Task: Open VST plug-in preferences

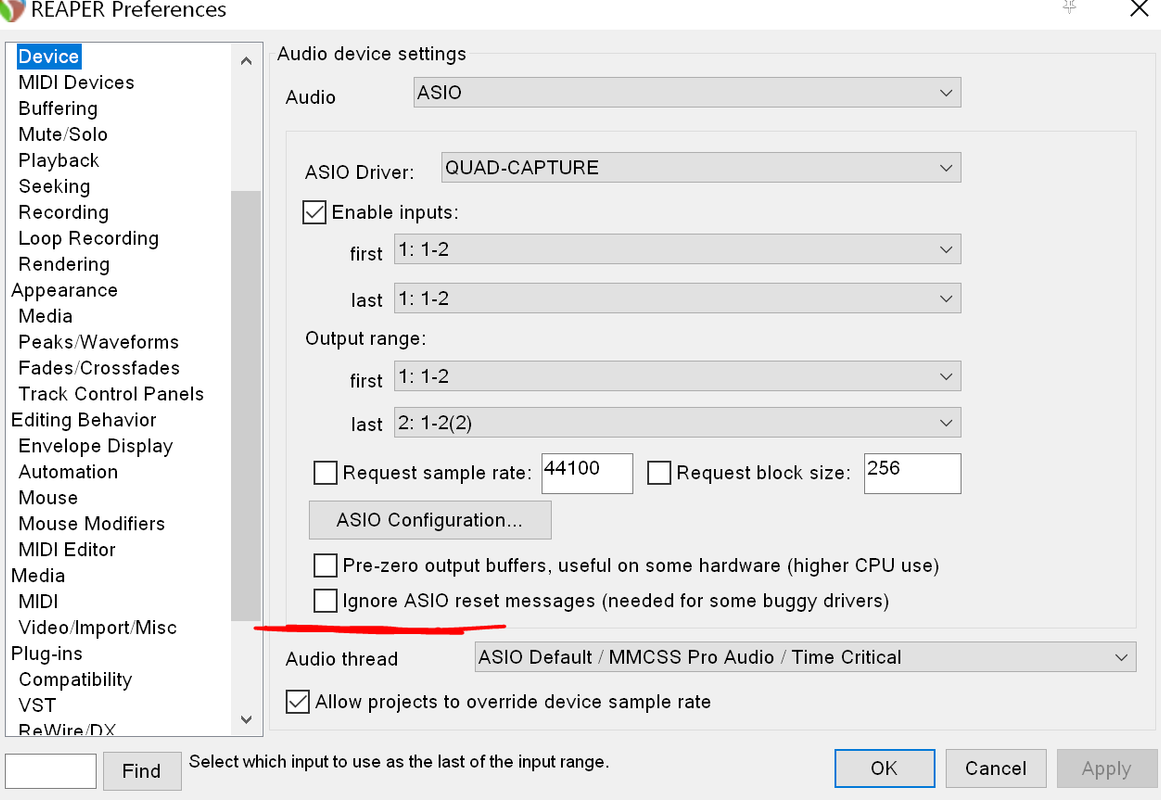Action: click(x=37, y=704)
